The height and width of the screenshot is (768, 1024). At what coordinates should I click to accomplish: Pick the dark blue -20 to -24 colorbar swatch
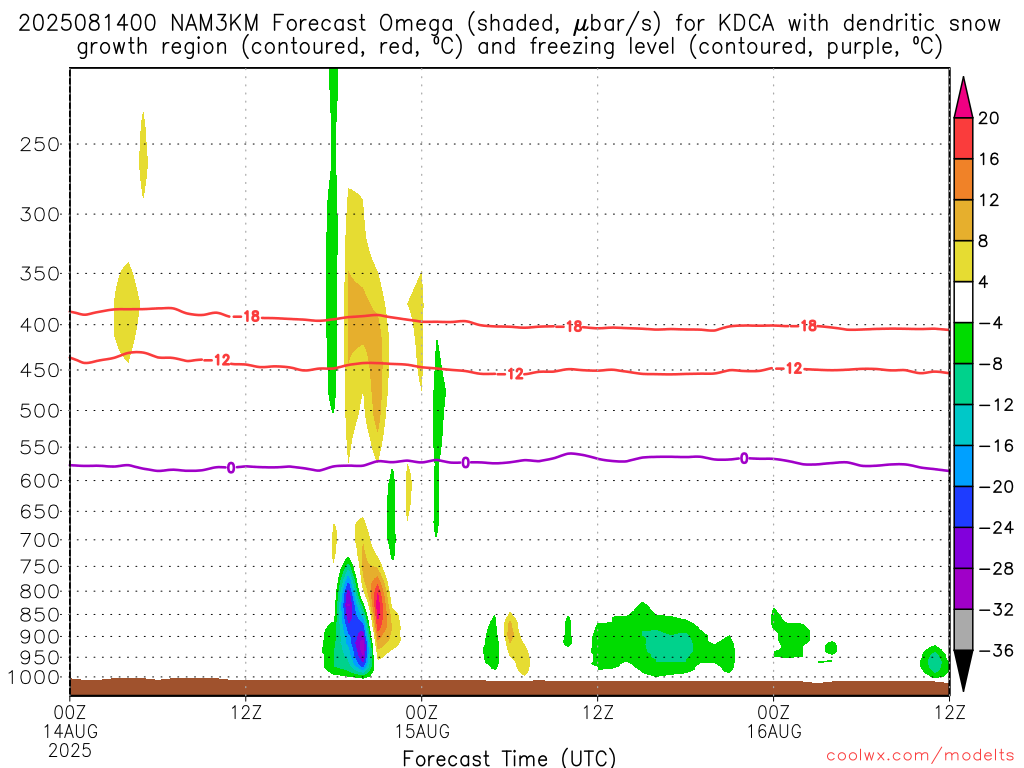(x=963, y=507)
